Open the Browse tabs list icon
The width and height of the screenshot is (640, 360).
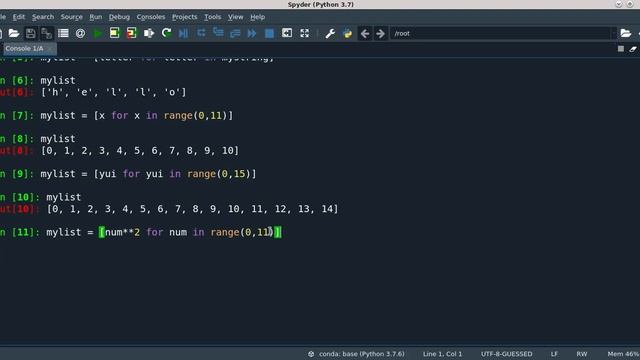tap(63, 33)
